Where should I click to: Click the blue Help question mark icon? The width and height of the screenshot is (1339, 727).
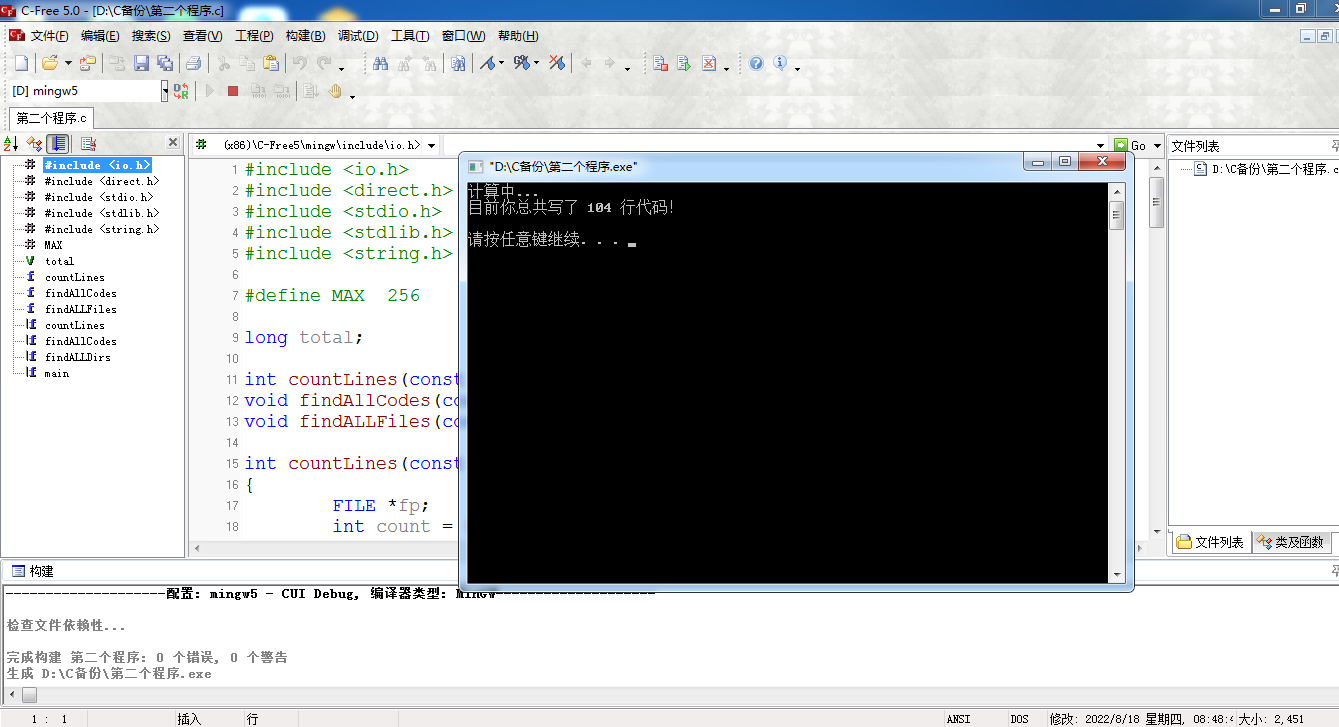756,63
